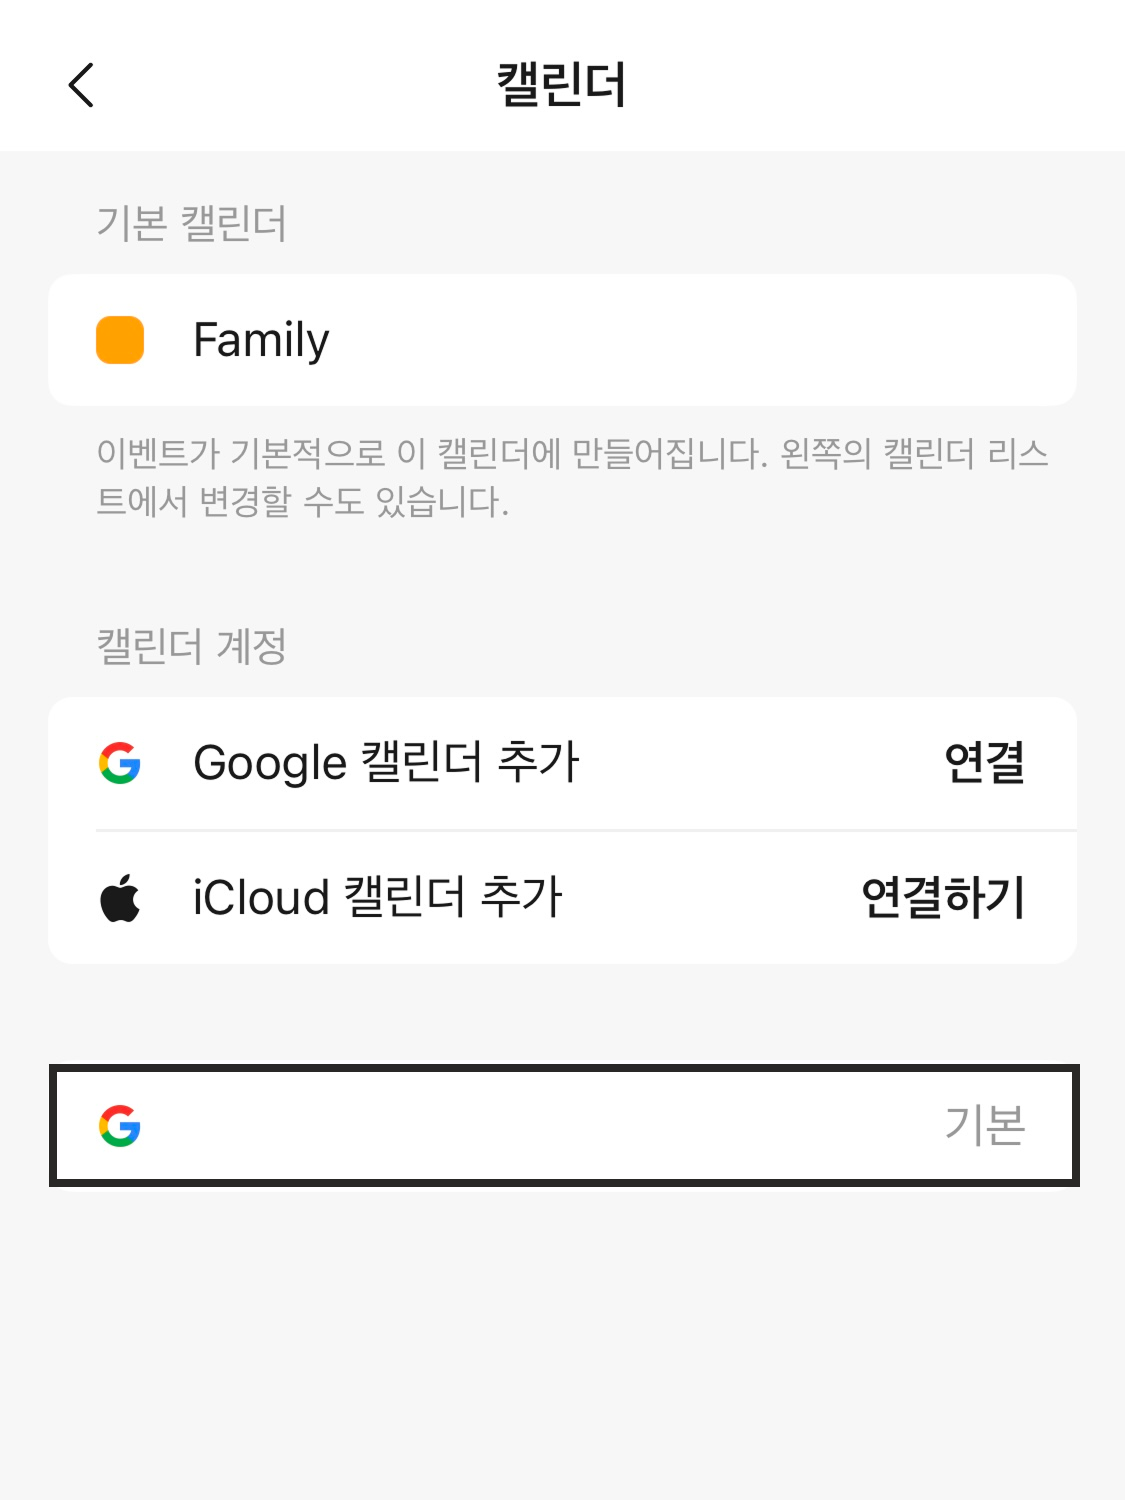Tap the Google logo beside Google 캘린더 추가

point(120,763)
